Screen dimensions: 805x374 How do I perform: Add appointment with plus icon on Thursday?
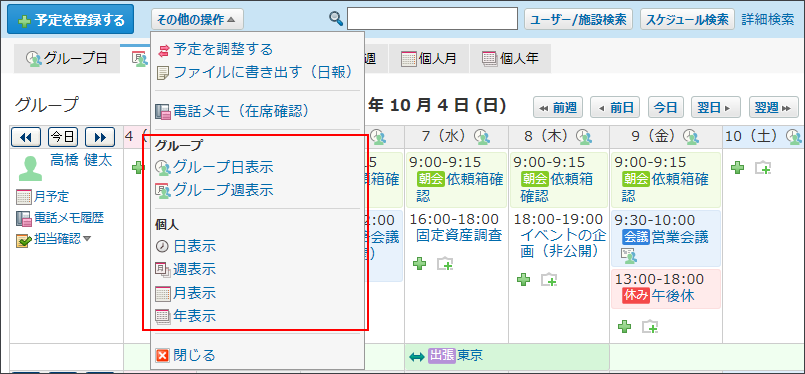523,280
